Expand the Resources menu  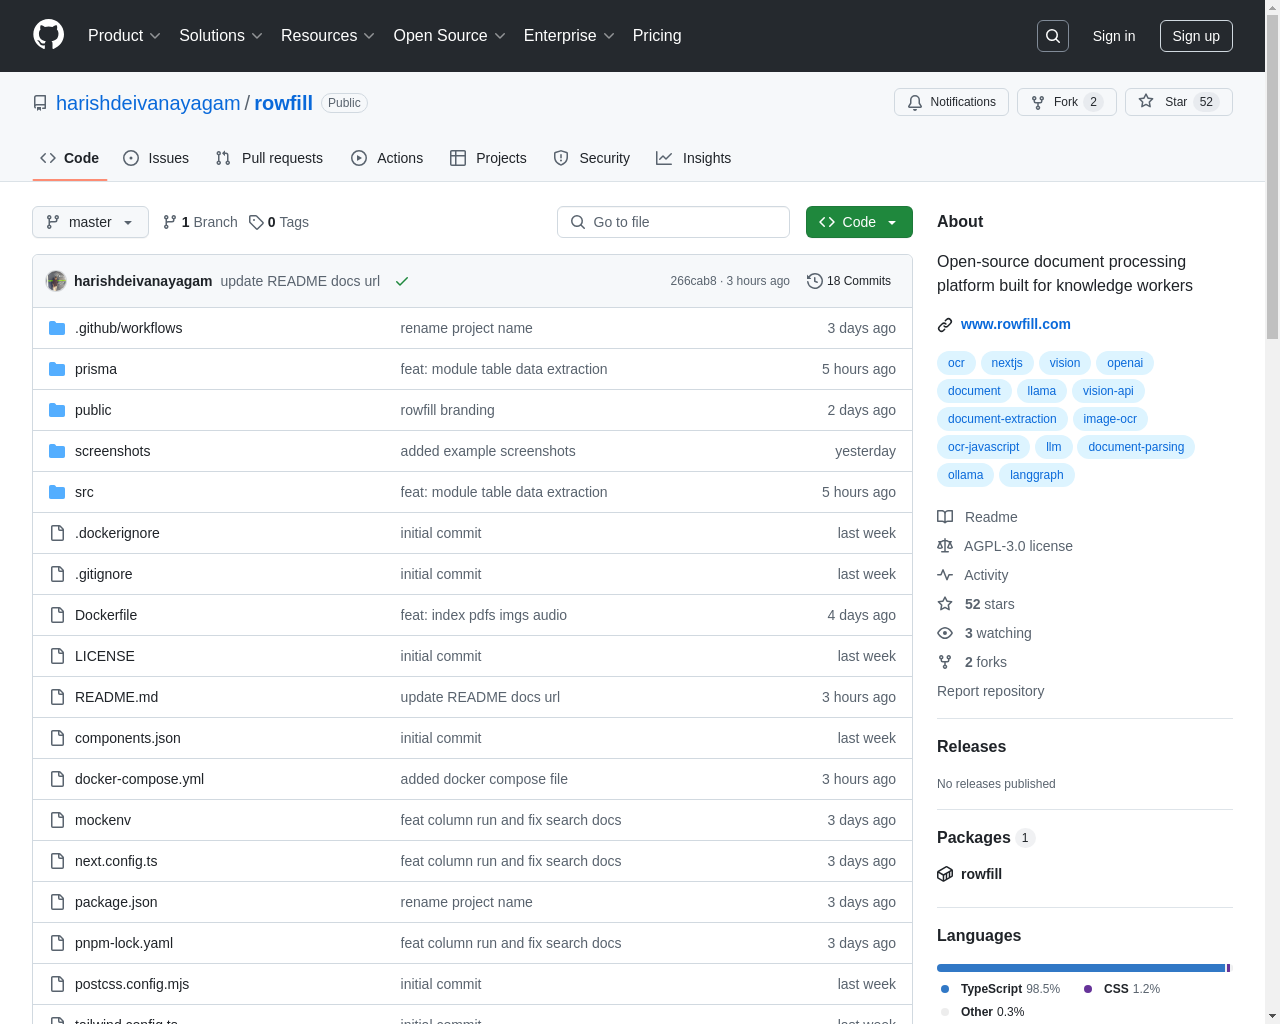pos(328,36)
